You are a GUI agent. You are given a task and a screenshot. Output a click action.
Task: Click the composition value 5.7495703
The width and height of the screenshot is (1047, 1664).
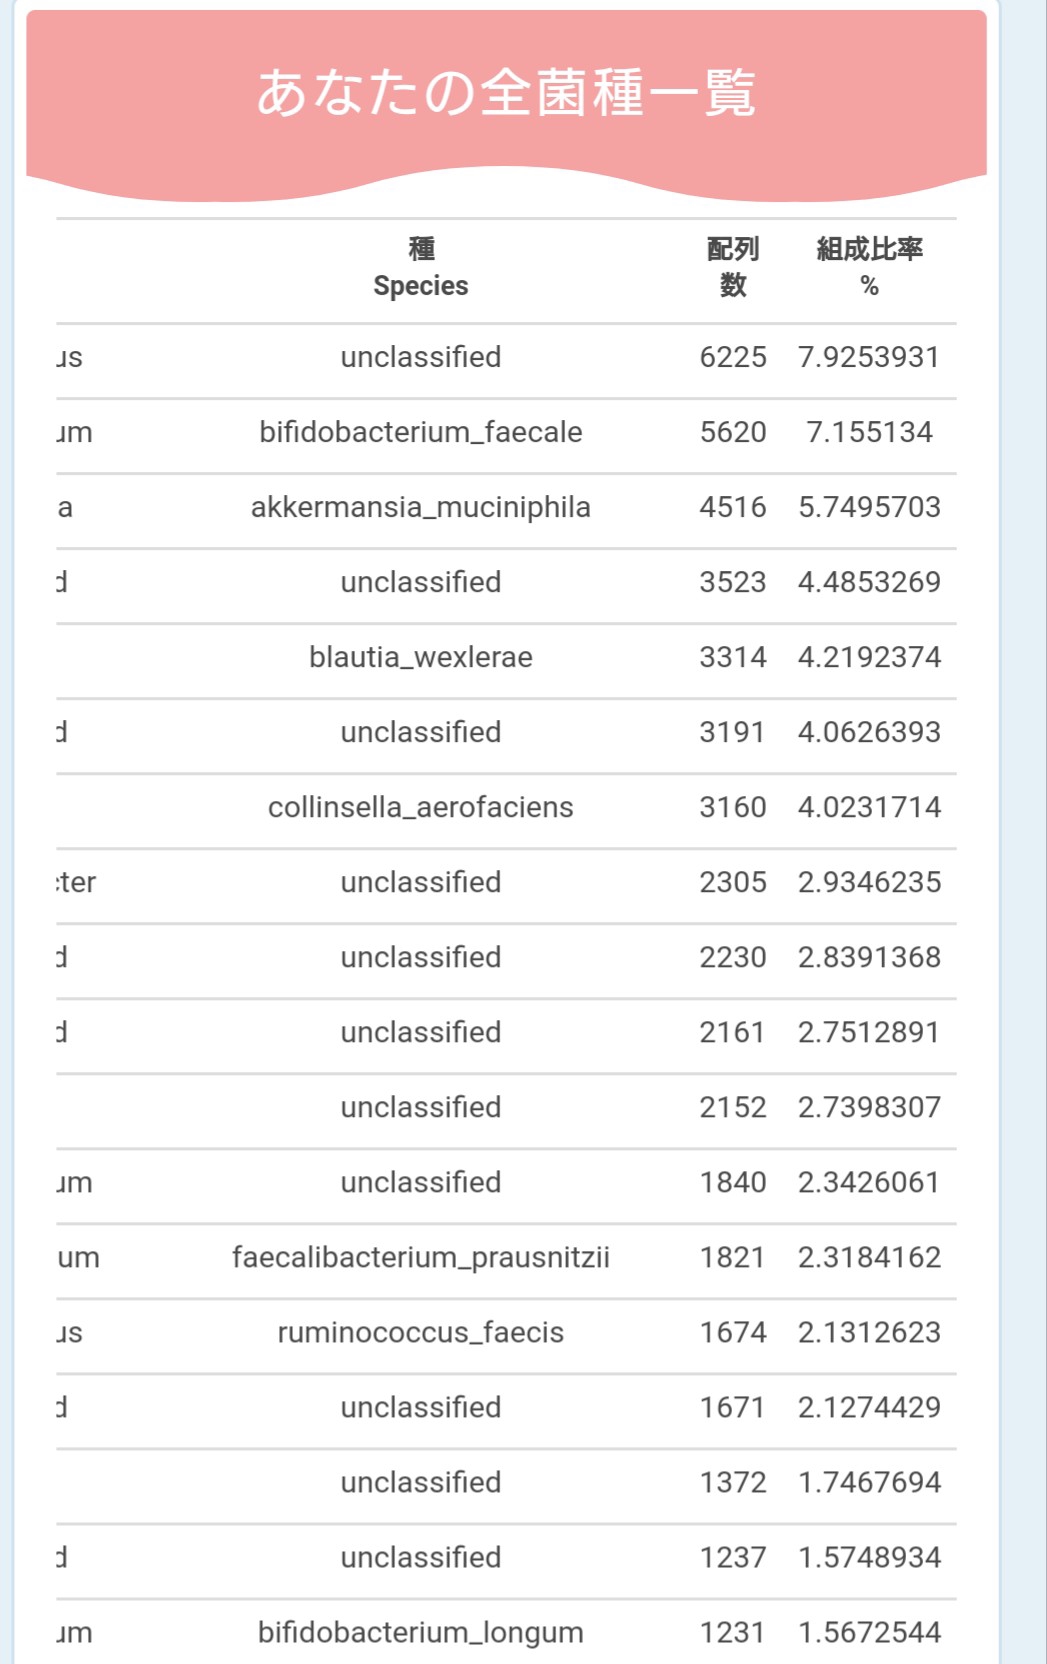(x=869, y=507)
